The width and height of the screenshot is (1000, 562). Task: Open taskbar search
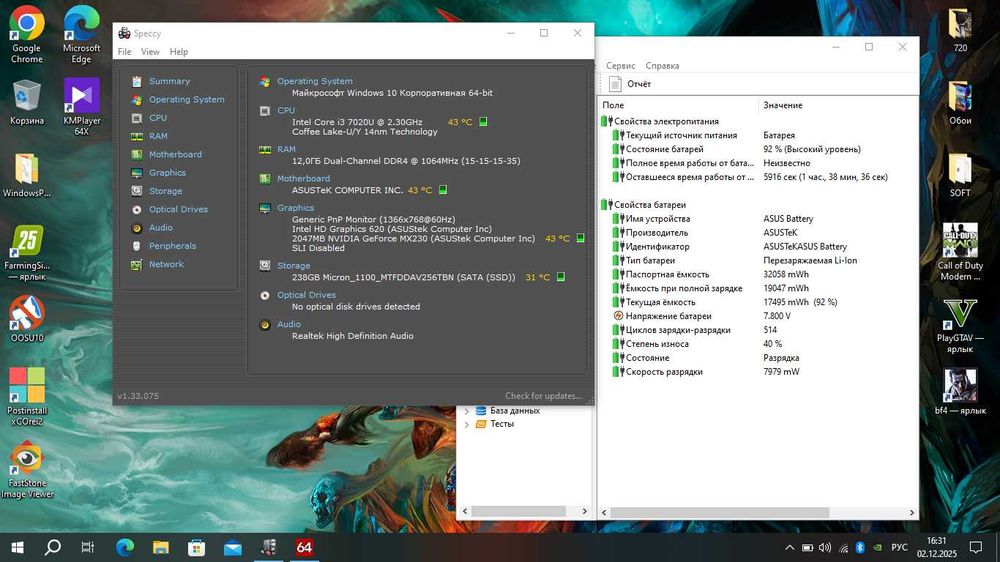pyautogui.click(x=53, y=547)
